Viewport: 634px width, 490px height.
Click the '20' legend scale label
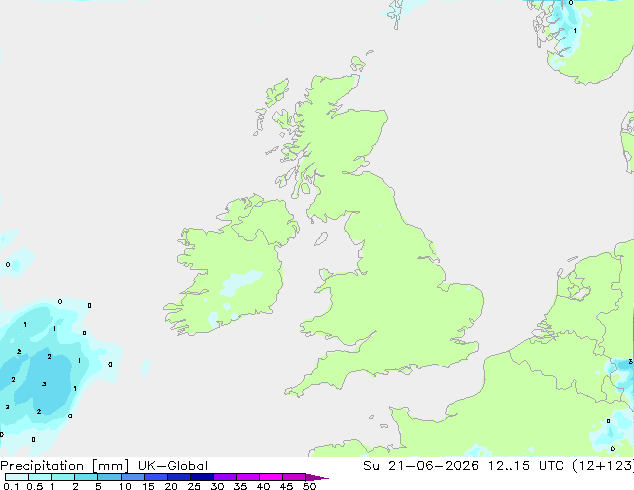tap(171, 486)
